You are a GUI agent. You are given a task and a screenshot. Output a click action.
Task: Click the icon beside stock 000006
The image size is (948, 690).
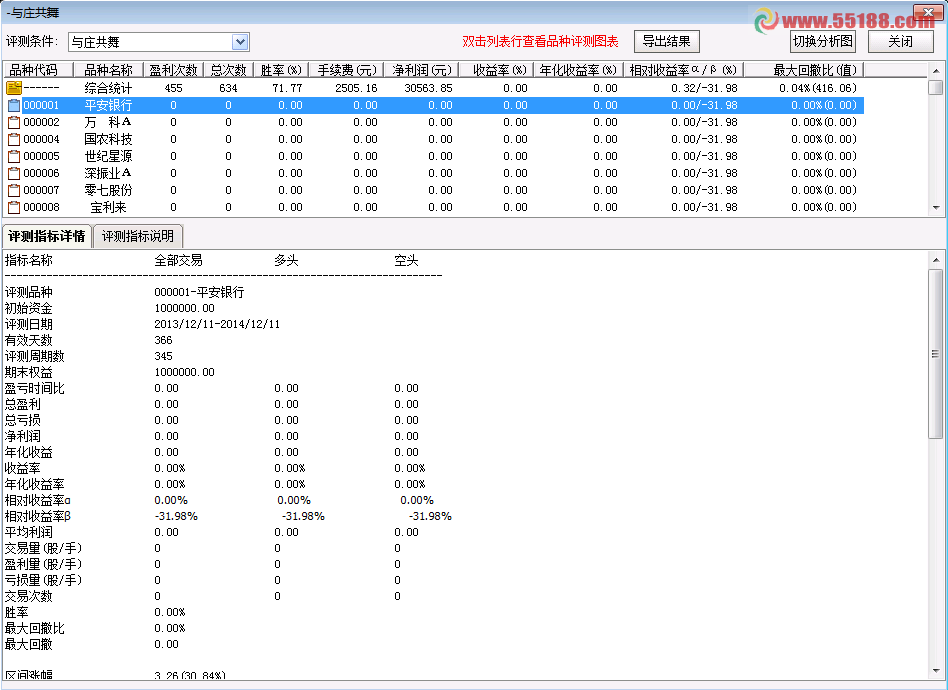coord(13,174)
